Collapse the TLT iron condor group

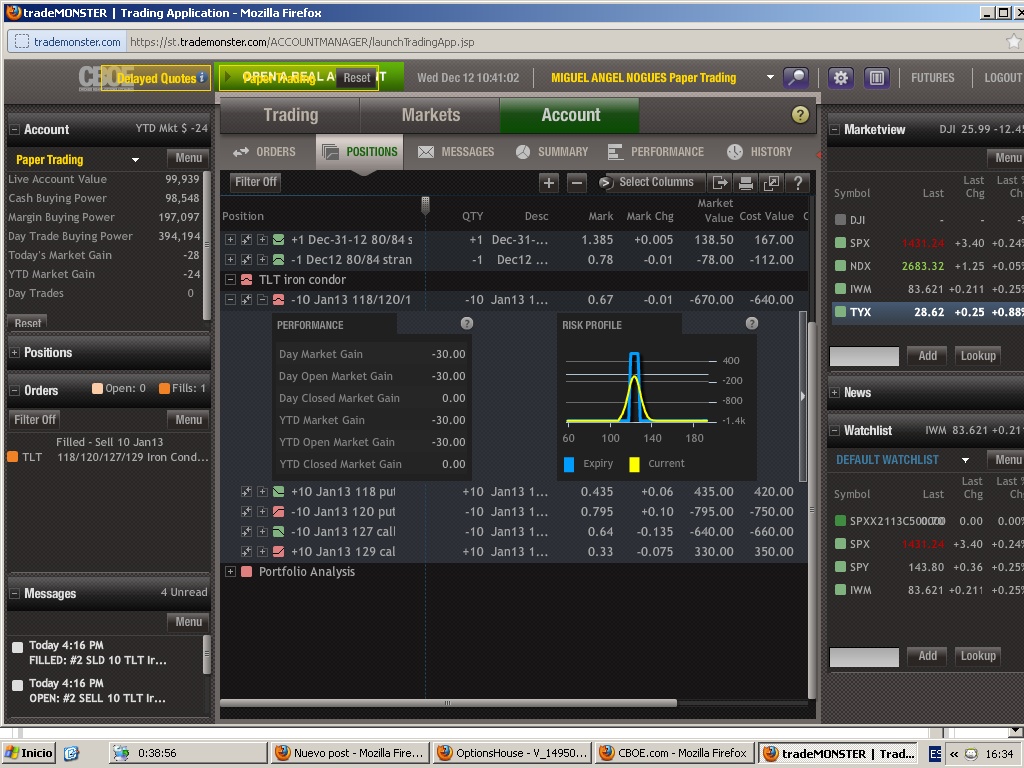coord(231,280)
